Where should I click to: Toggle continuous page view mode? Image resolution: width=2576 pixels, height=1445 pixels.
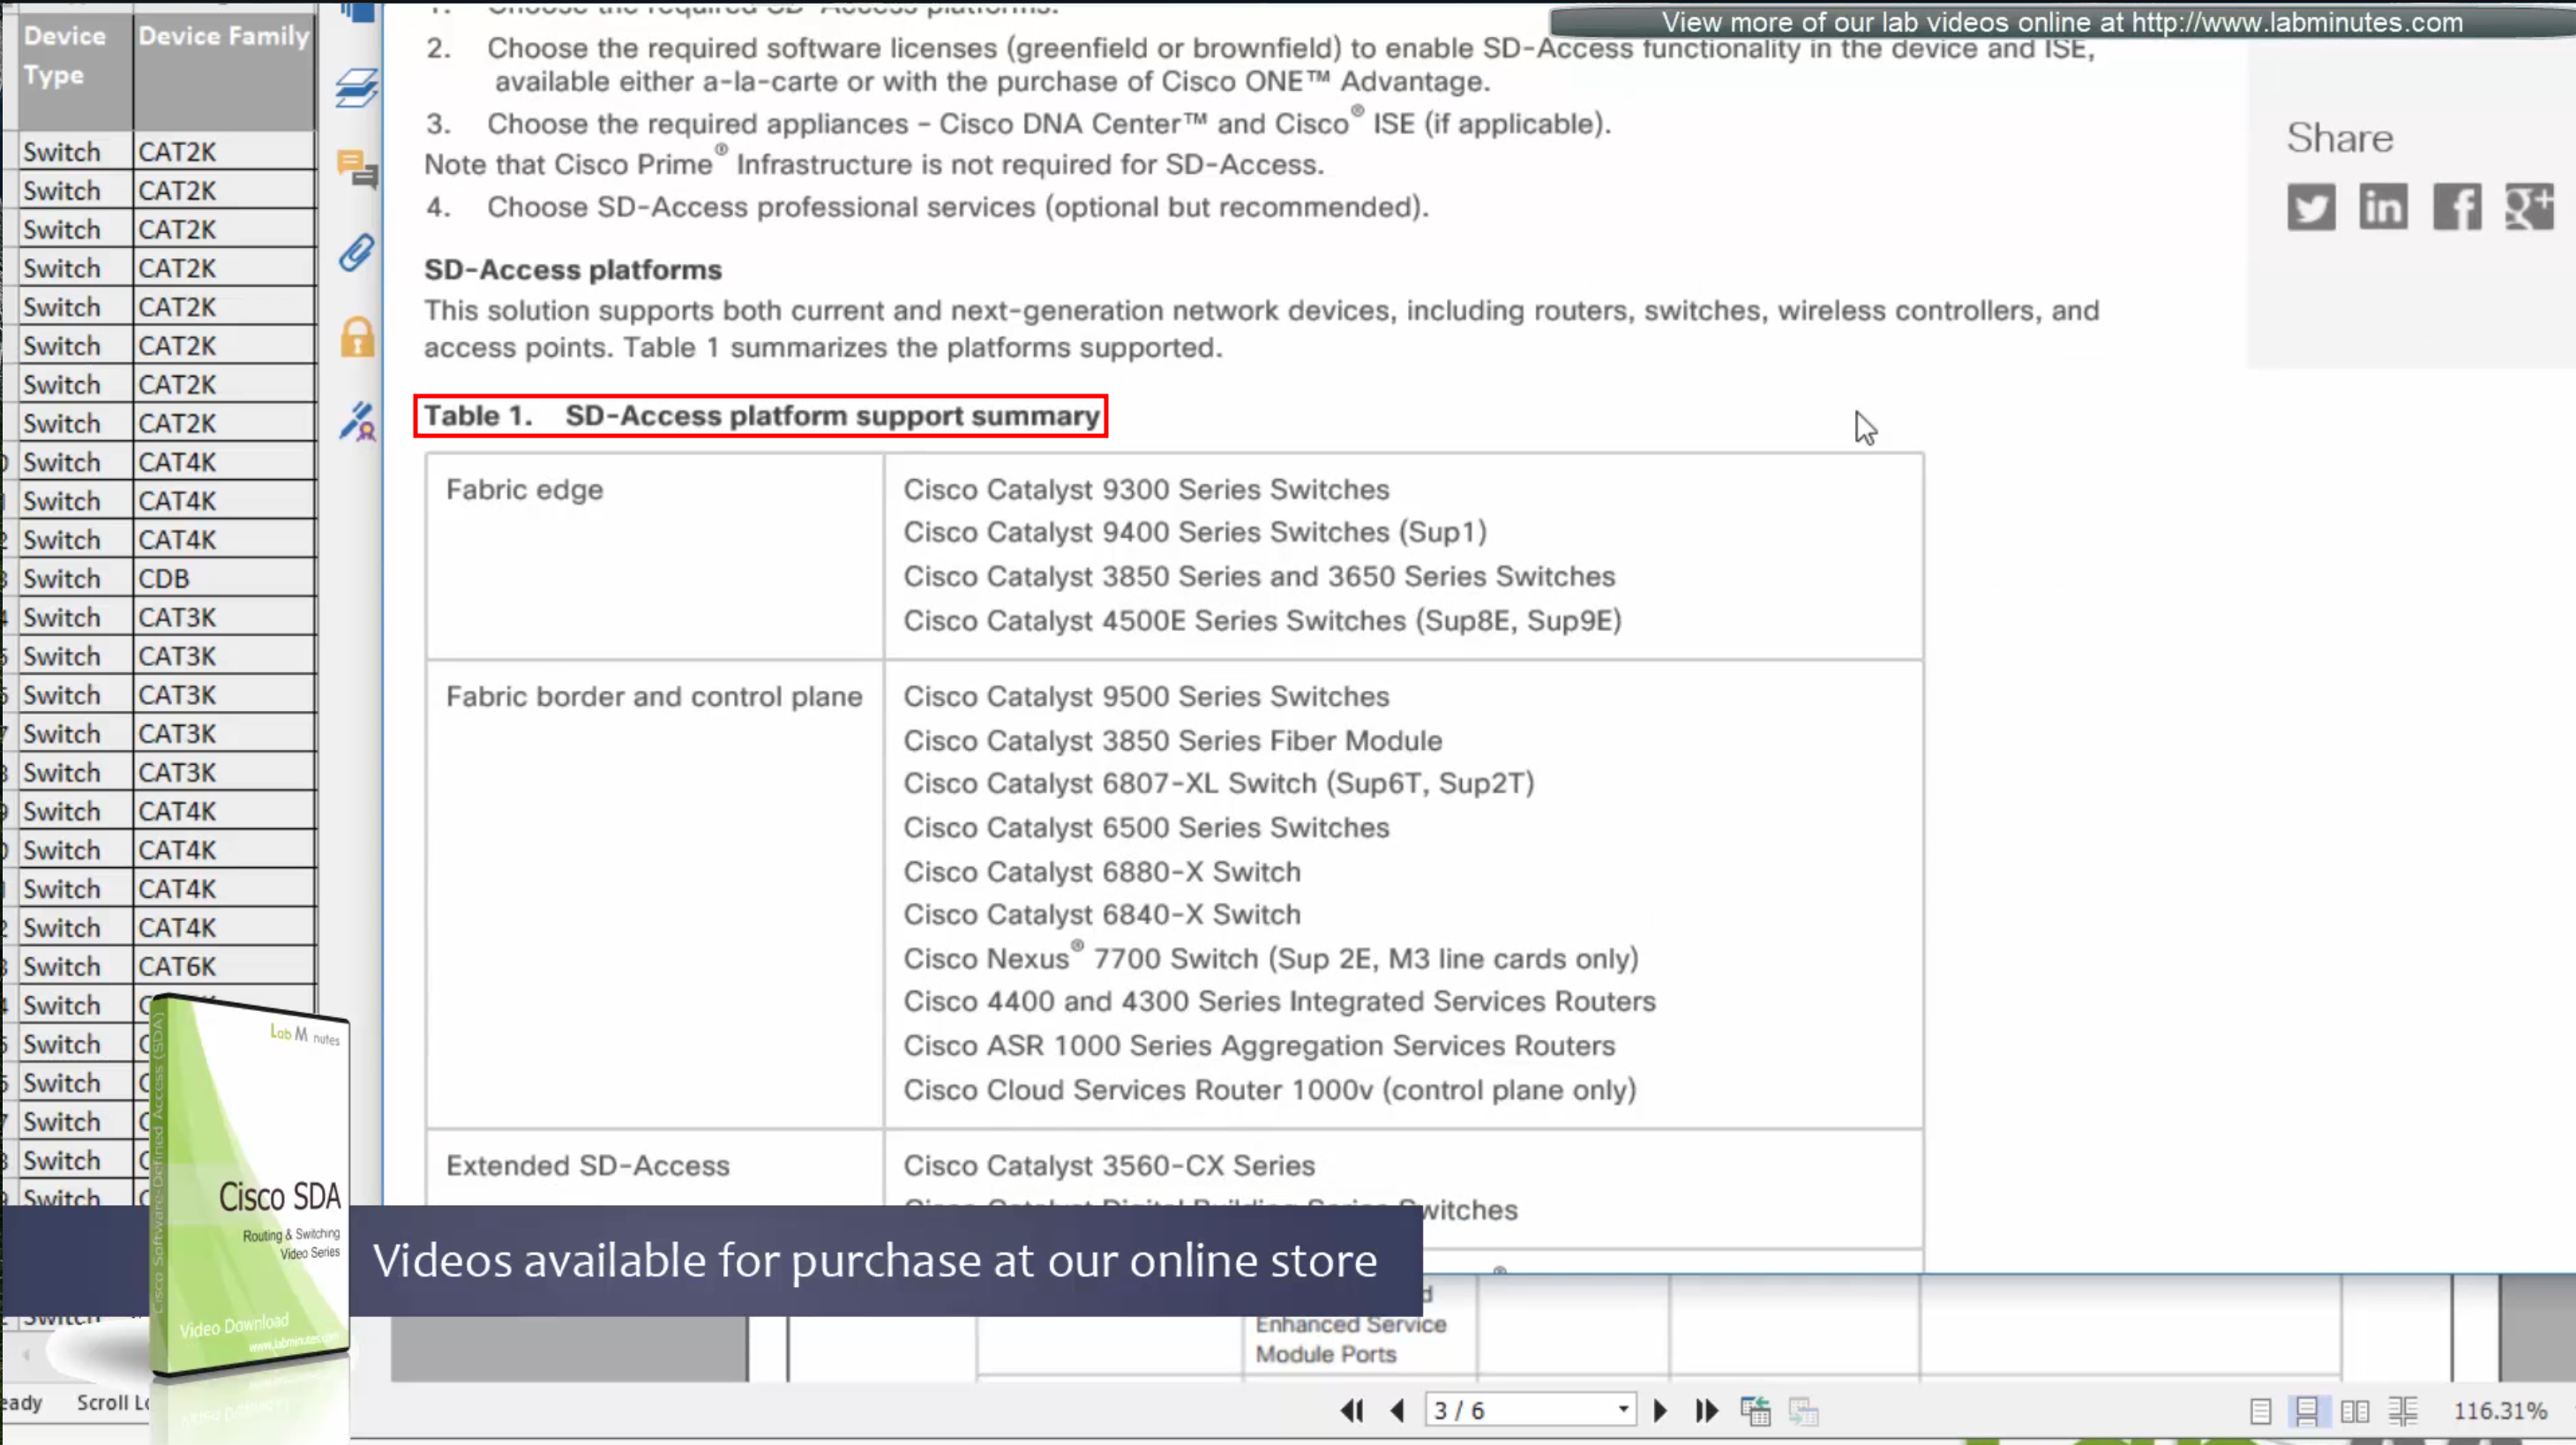pos(2307,1411)
